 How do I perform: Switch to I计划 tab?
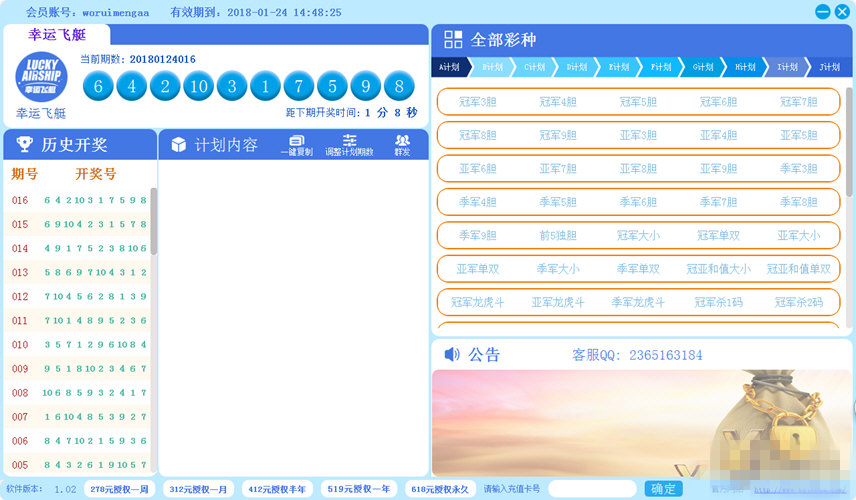(x=787, y=67)
